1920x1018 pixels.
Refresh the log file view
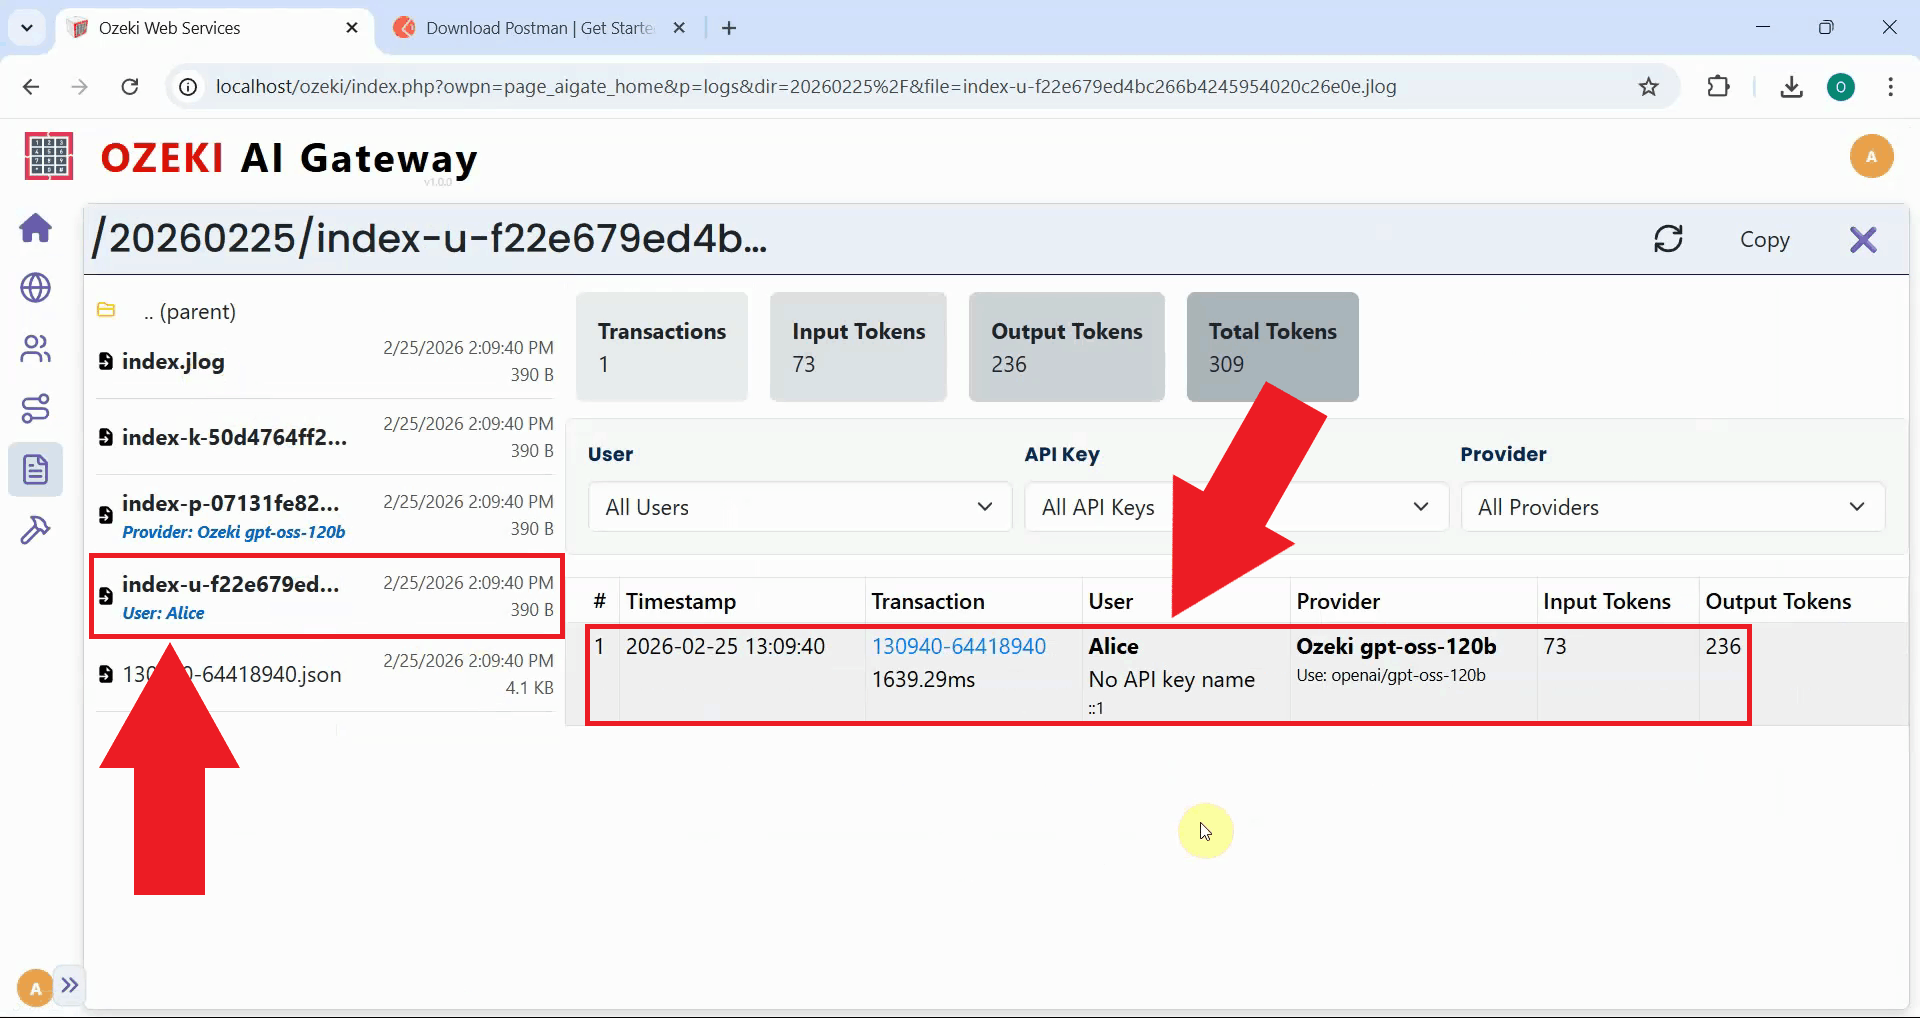point(1668,239)
